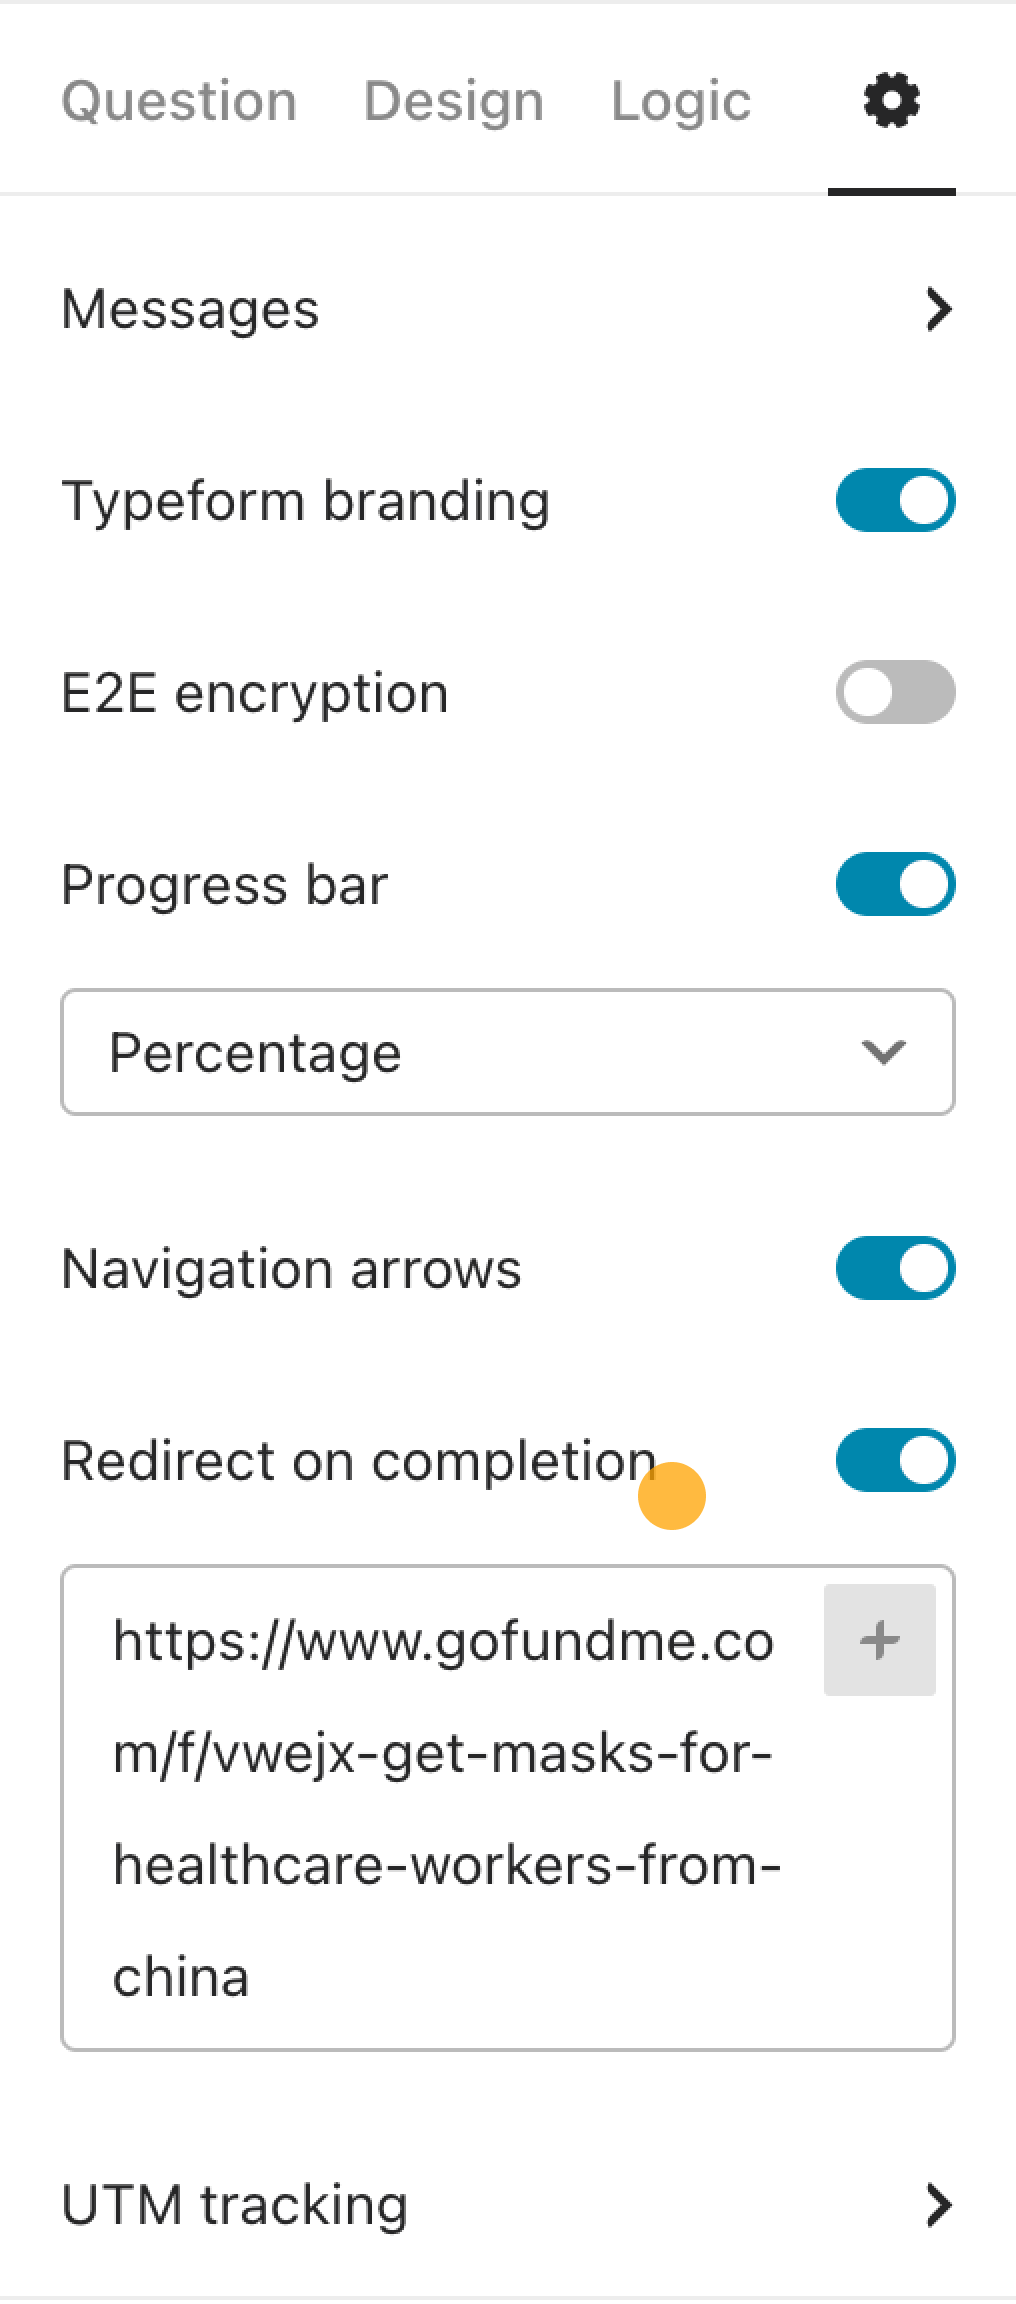The width and height of the screenshot is (1016, 2304).
Task: Click the Typeform branding label text
Action: (x=306, y=501)
